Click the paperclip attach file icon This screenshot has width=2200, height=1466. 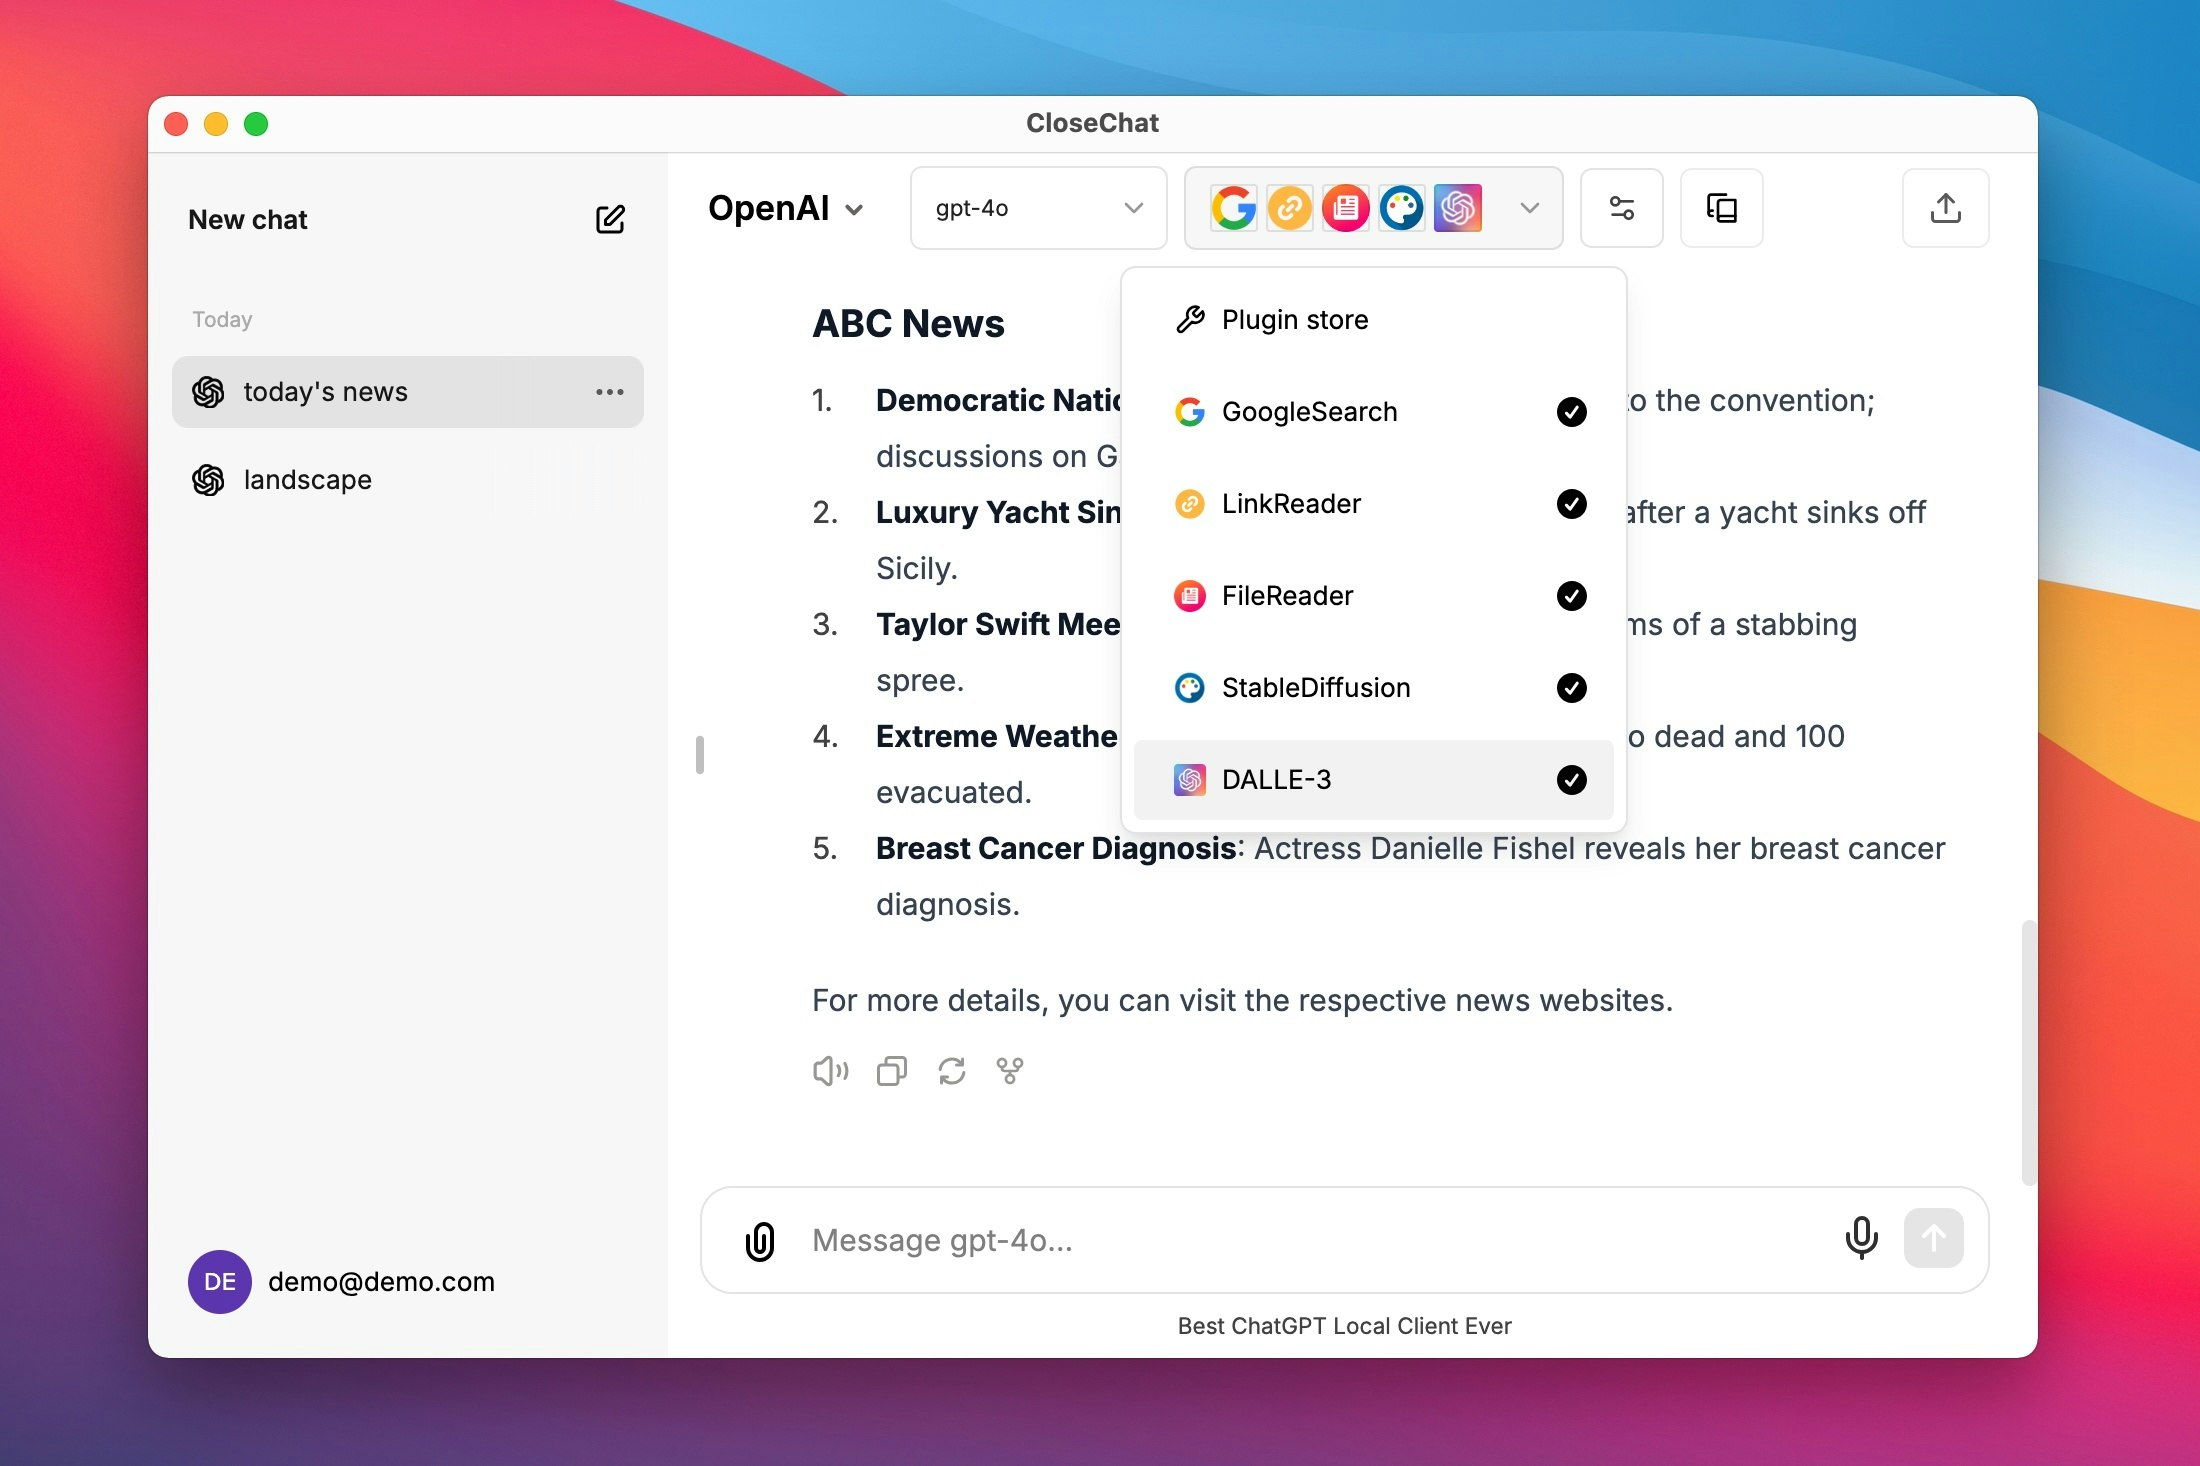point(760,1240)
